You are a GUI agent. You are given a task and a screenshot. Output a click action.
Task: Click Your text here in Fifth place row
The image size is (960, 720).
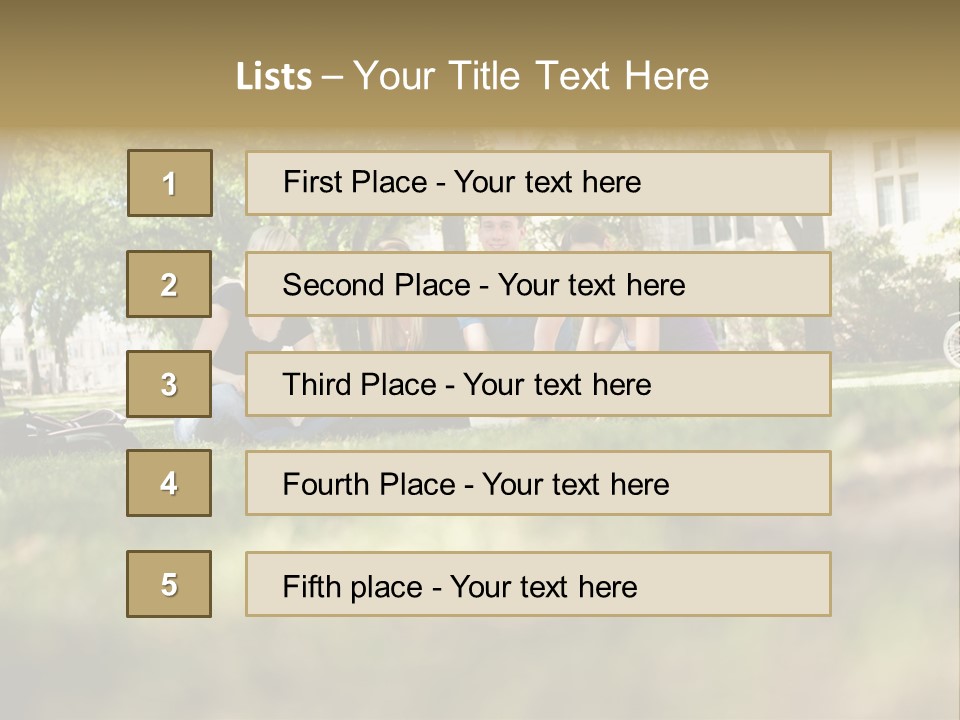pos(543,586)
